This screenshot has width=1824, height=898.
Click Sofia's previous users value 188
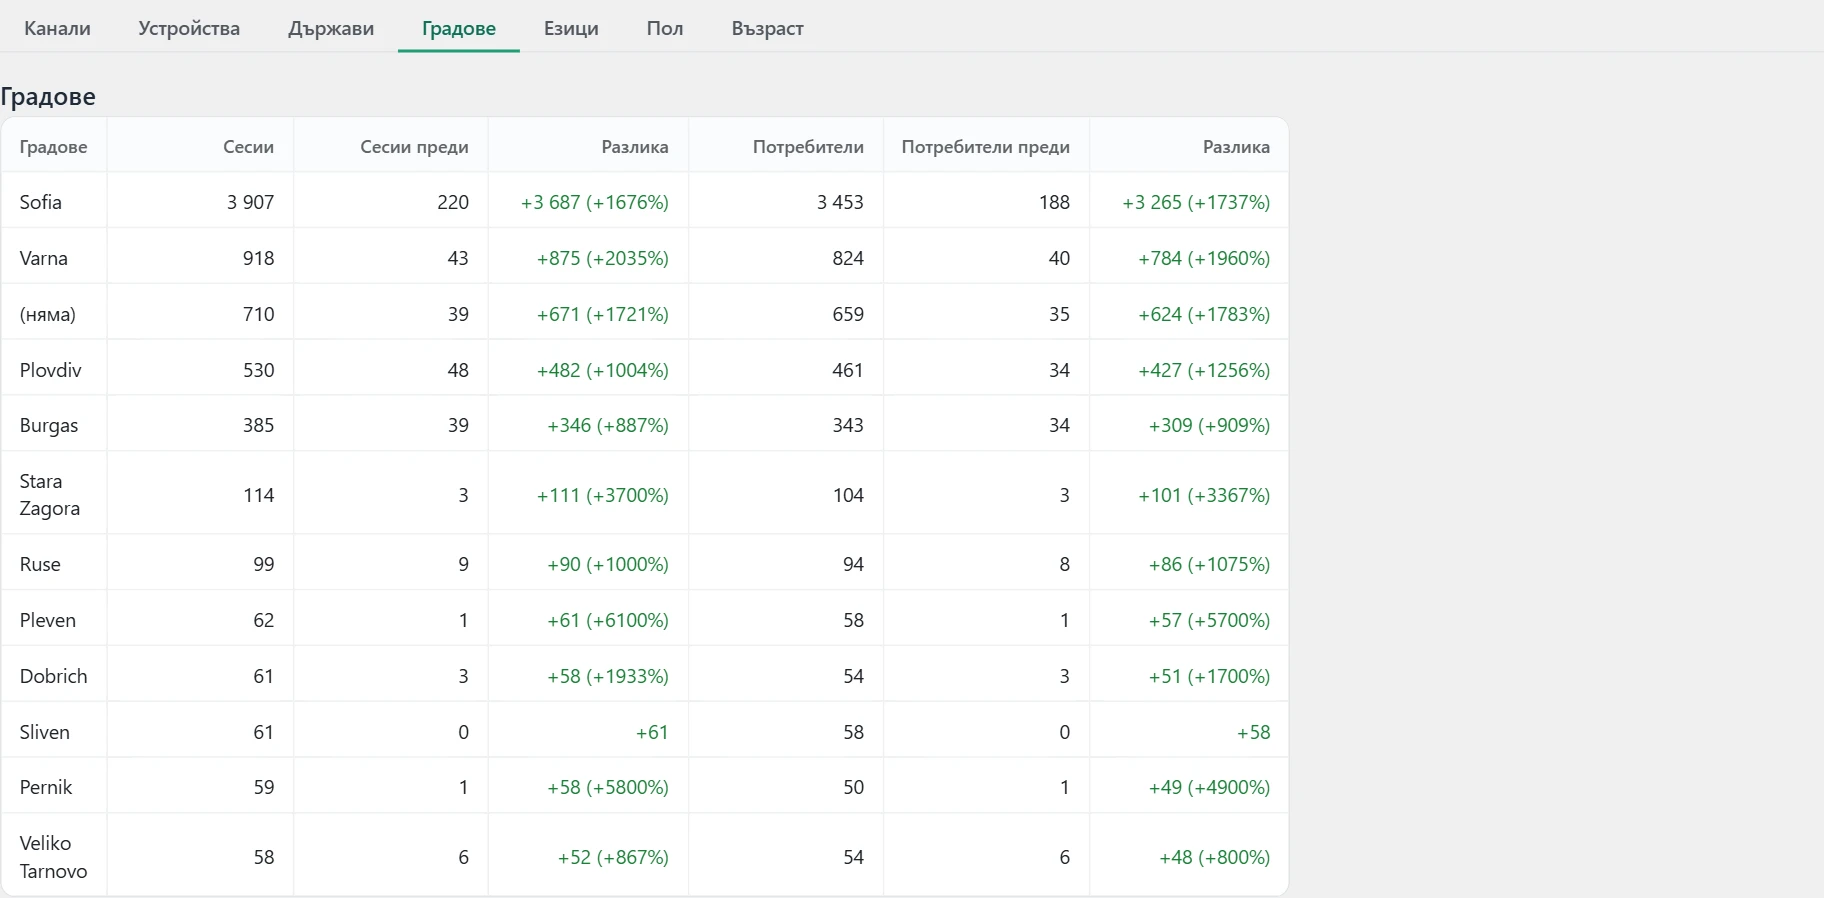point(1054,202)
